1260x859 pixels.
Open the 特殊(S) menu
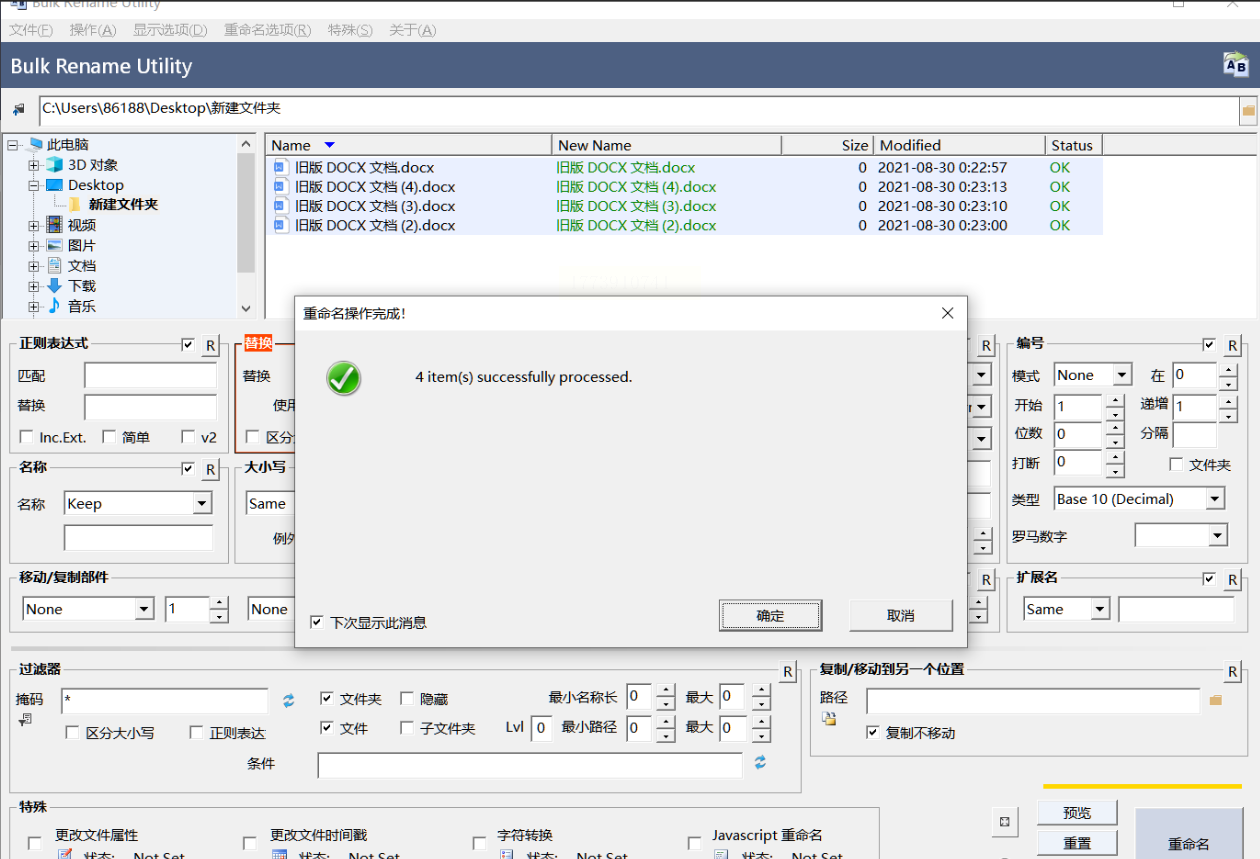point(350,30)
